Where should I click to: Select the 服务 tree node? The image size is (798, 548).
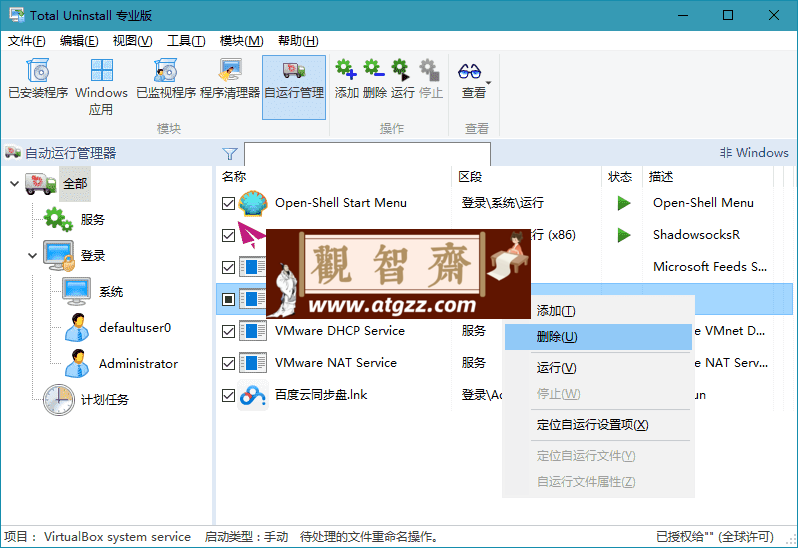[92, 219]
